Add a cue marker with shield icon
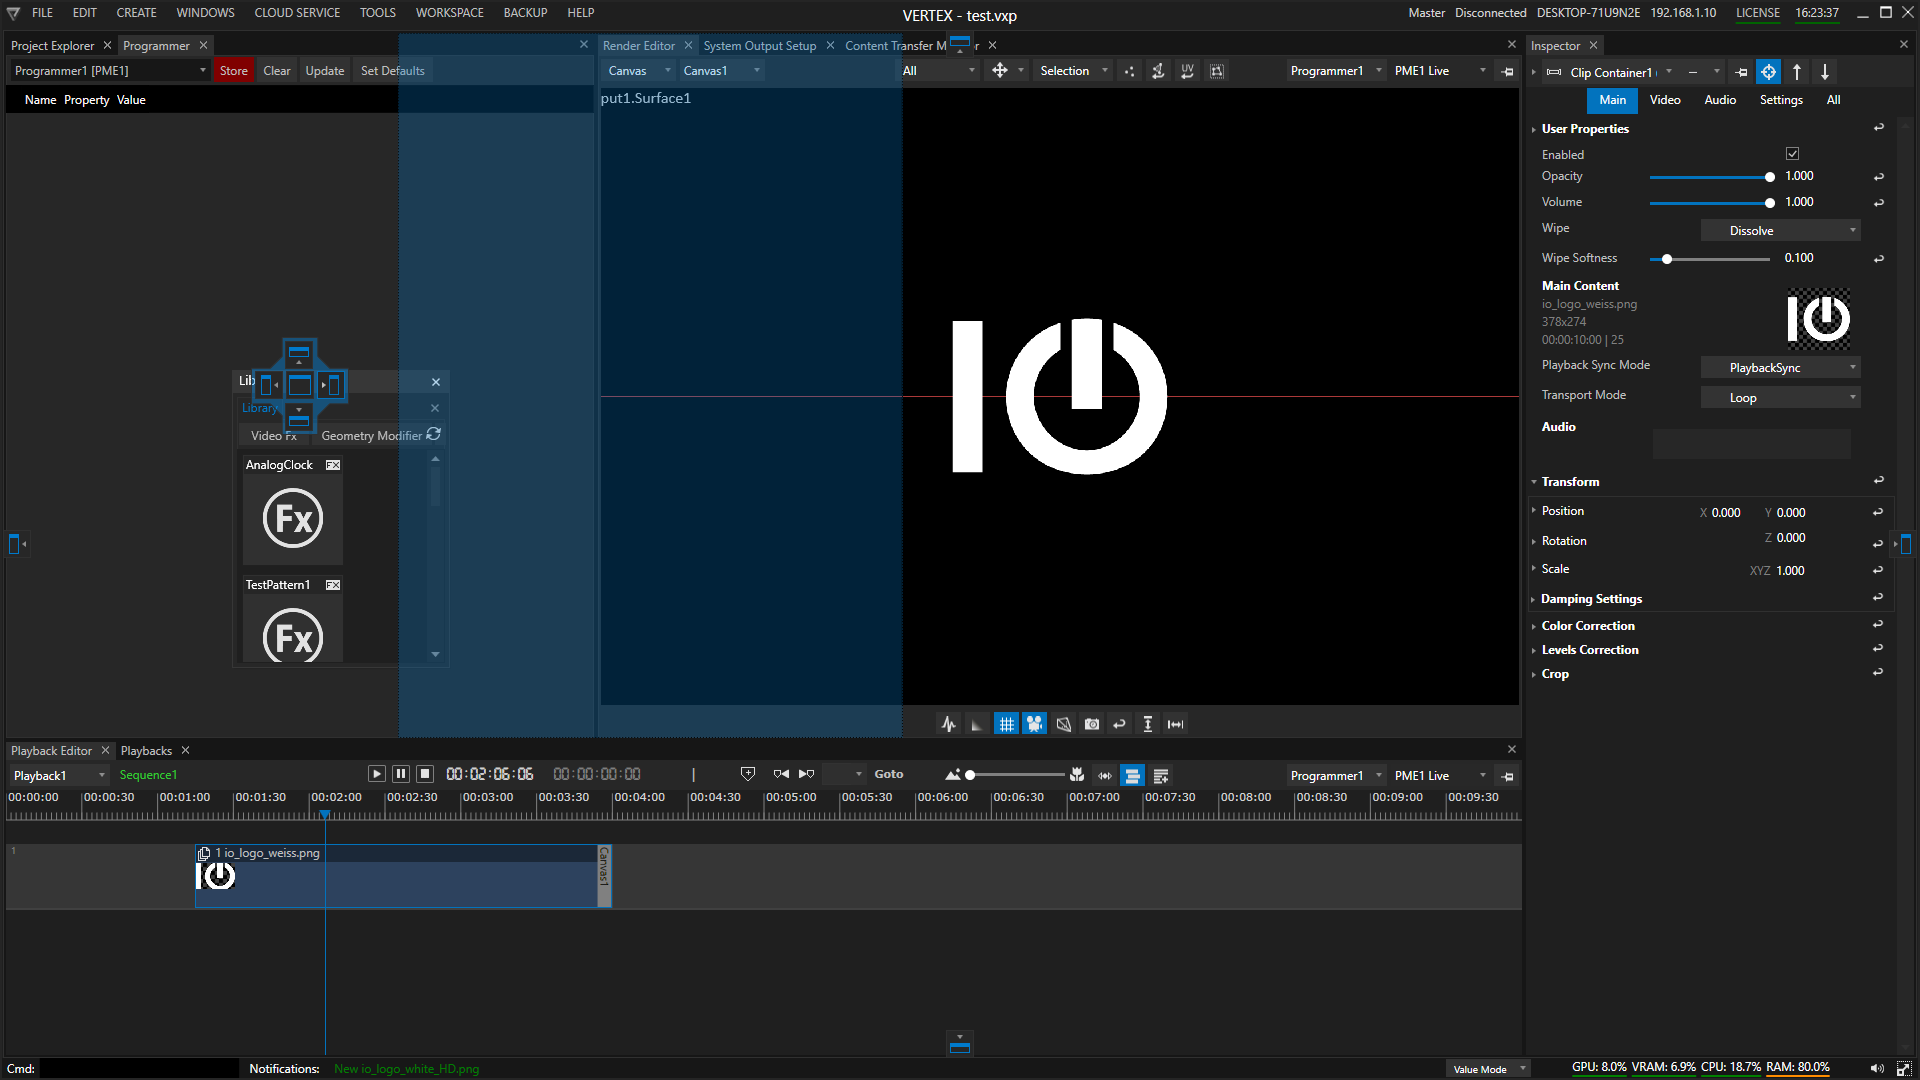Viewport: 1920px width, 1080px height. [x=748, y=774]
